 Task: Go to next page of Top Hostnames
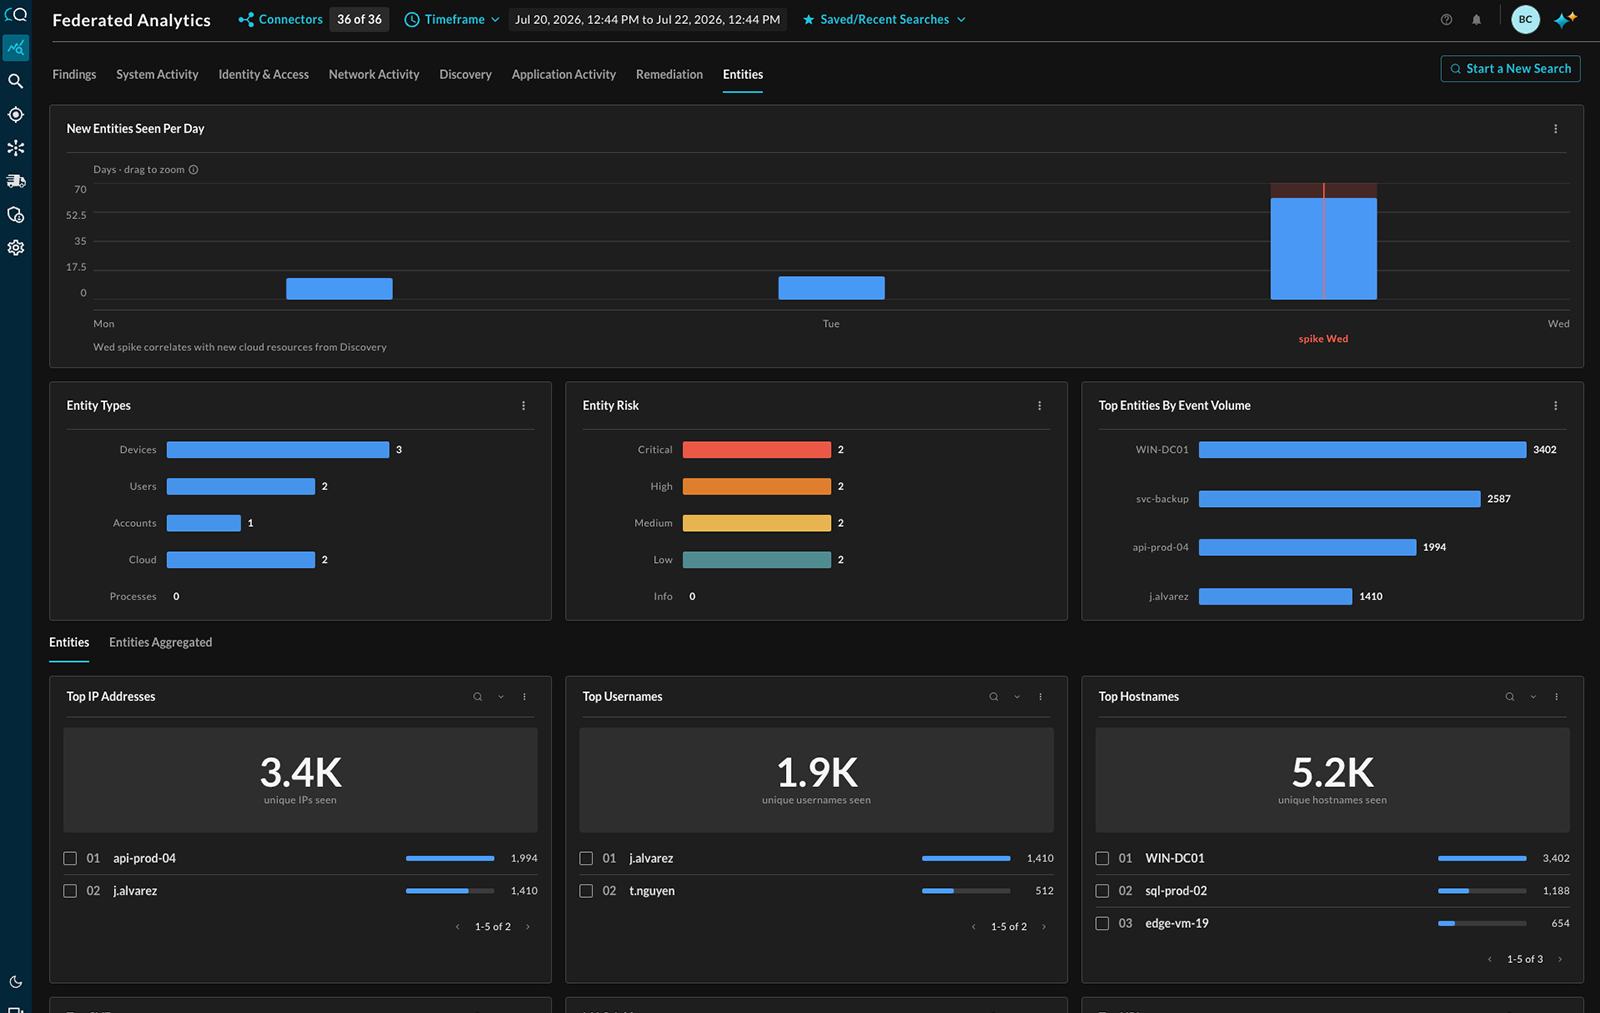[1560, 959]
